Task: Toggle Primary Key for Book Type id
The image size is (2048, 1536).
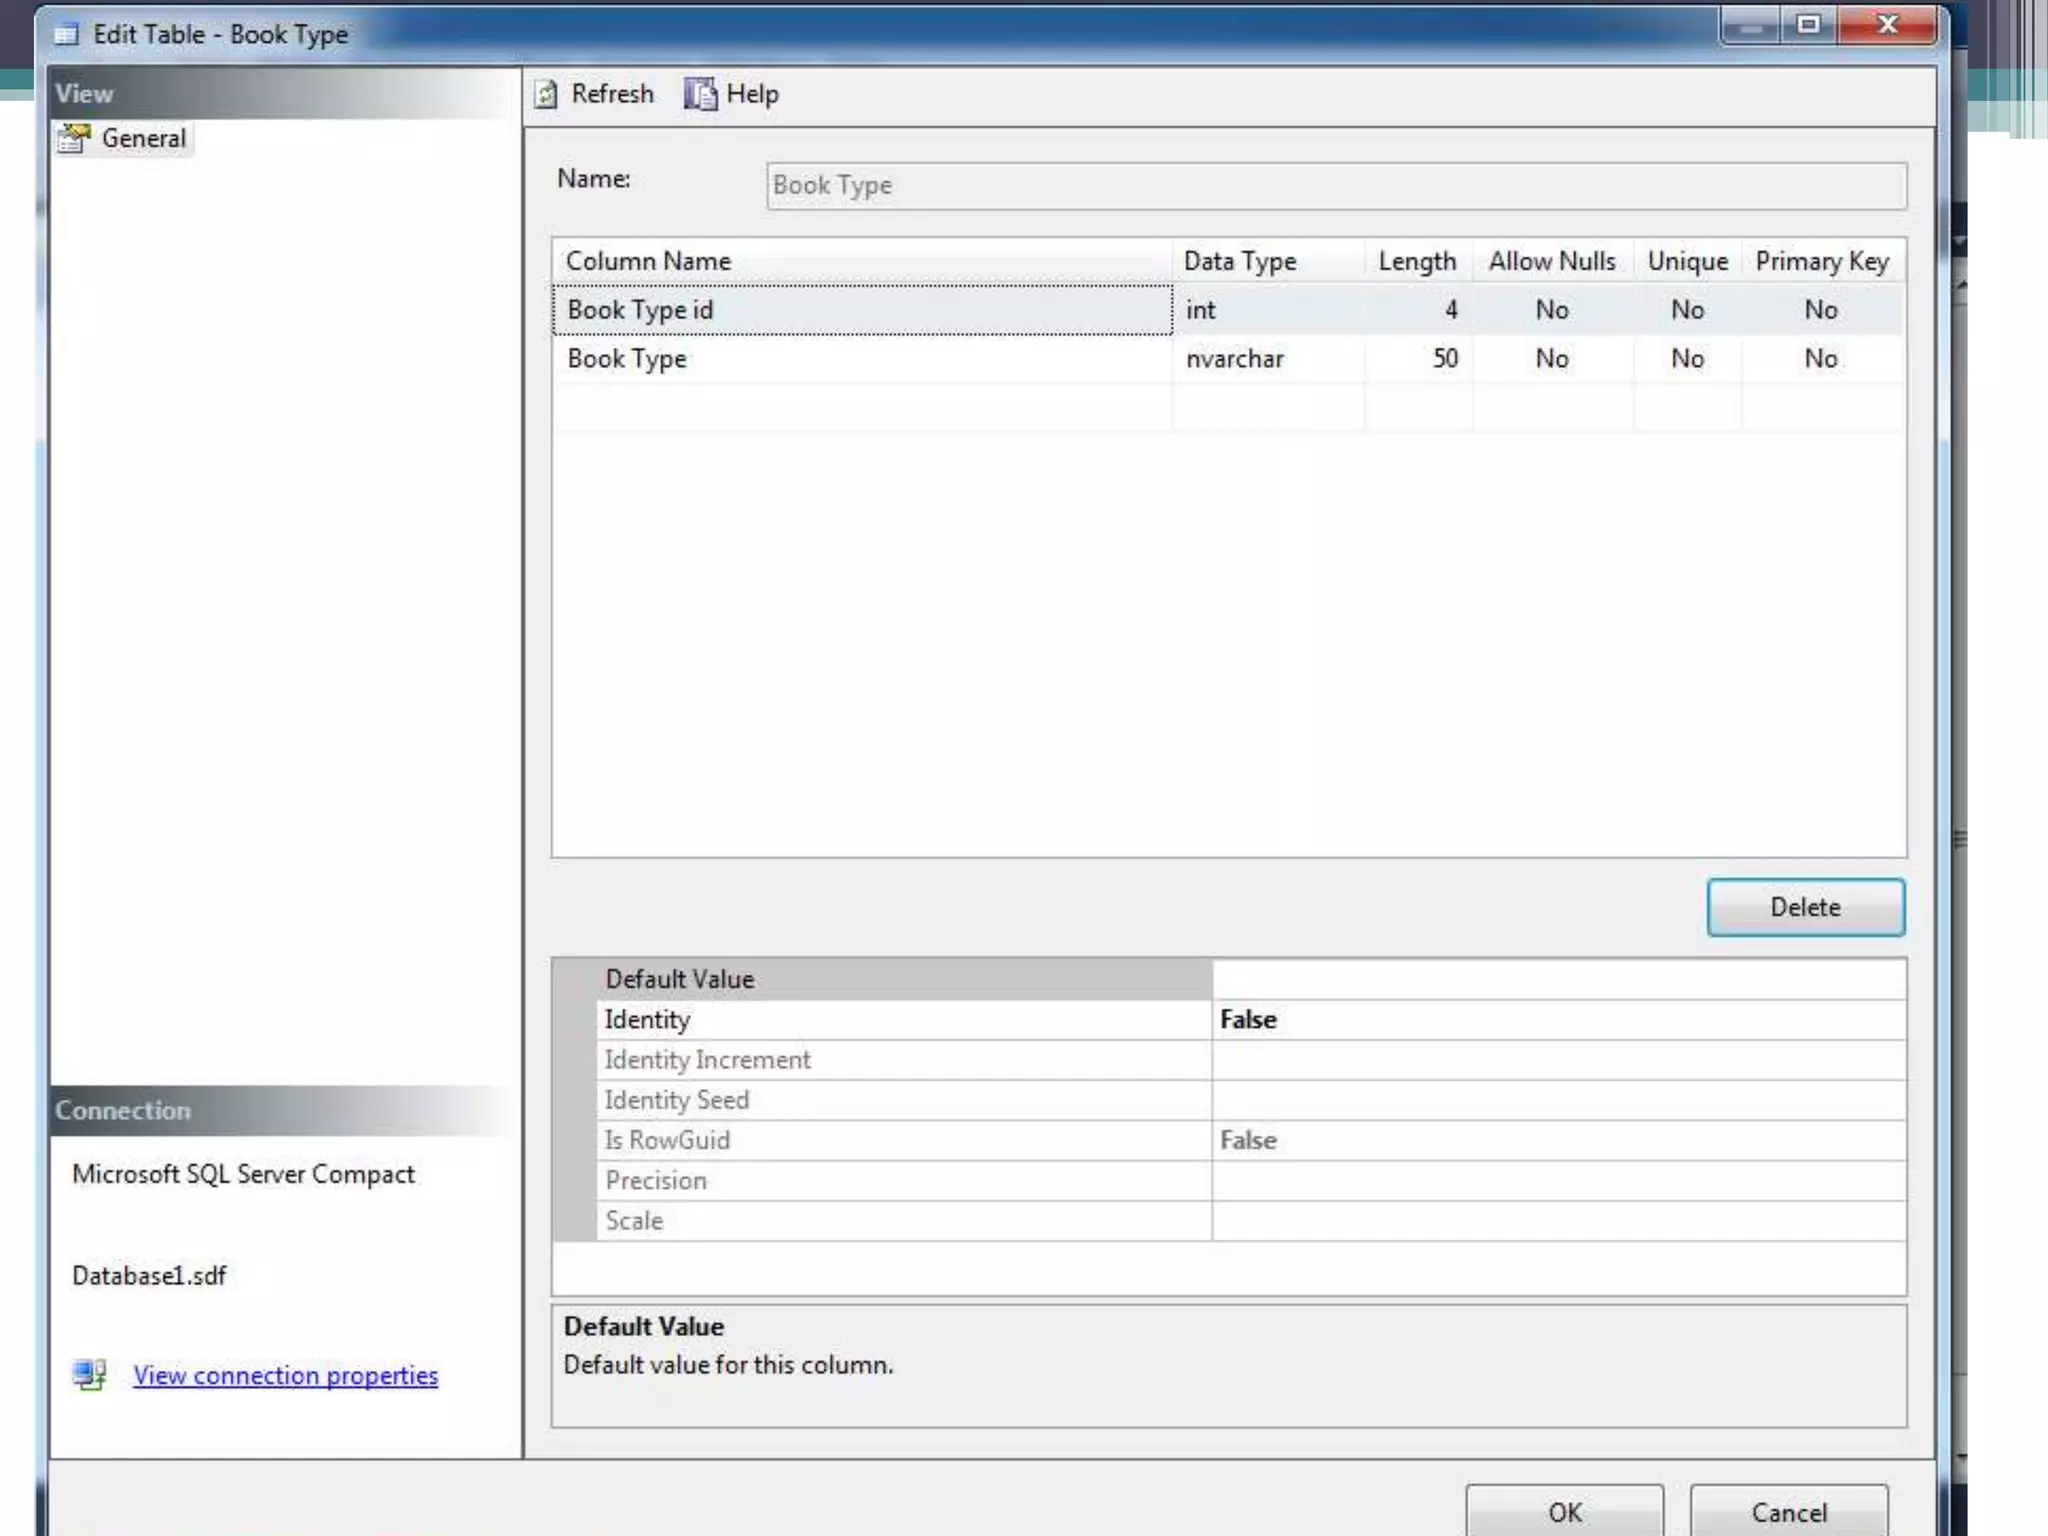Action: tap(1820, 310)
